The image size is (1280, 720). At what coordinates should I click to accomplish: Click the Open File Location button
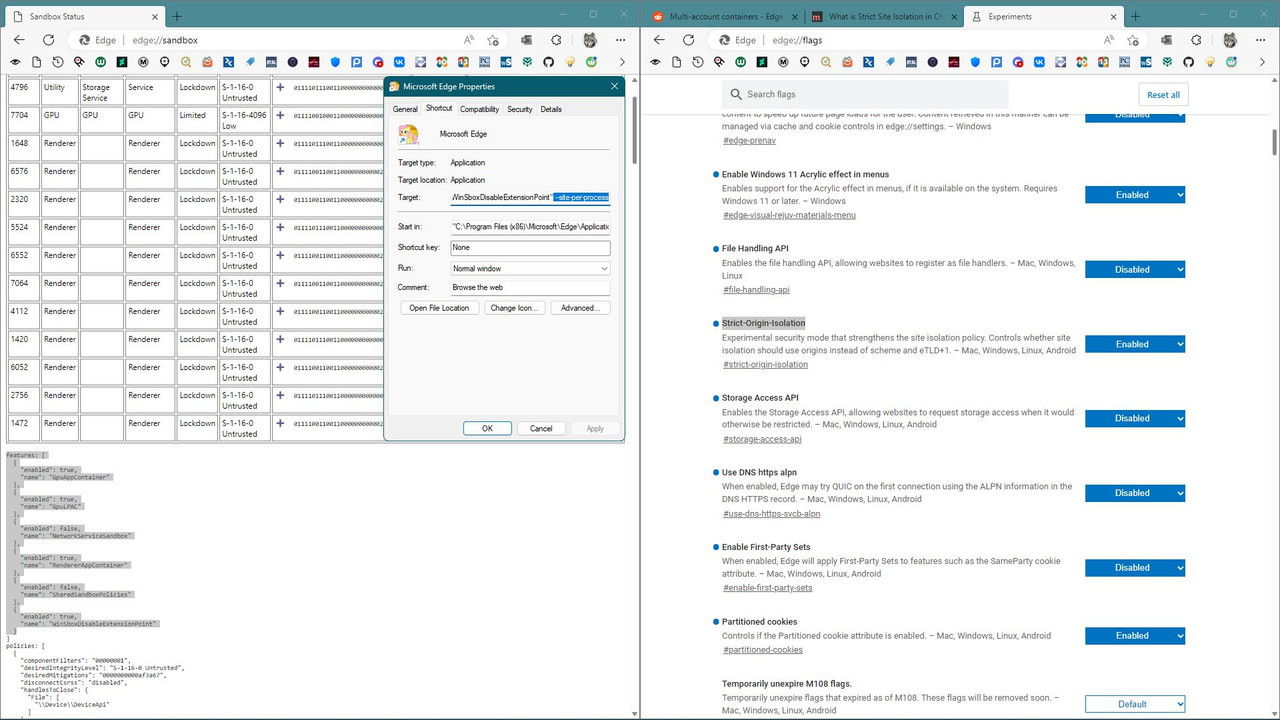click(439, 308)
